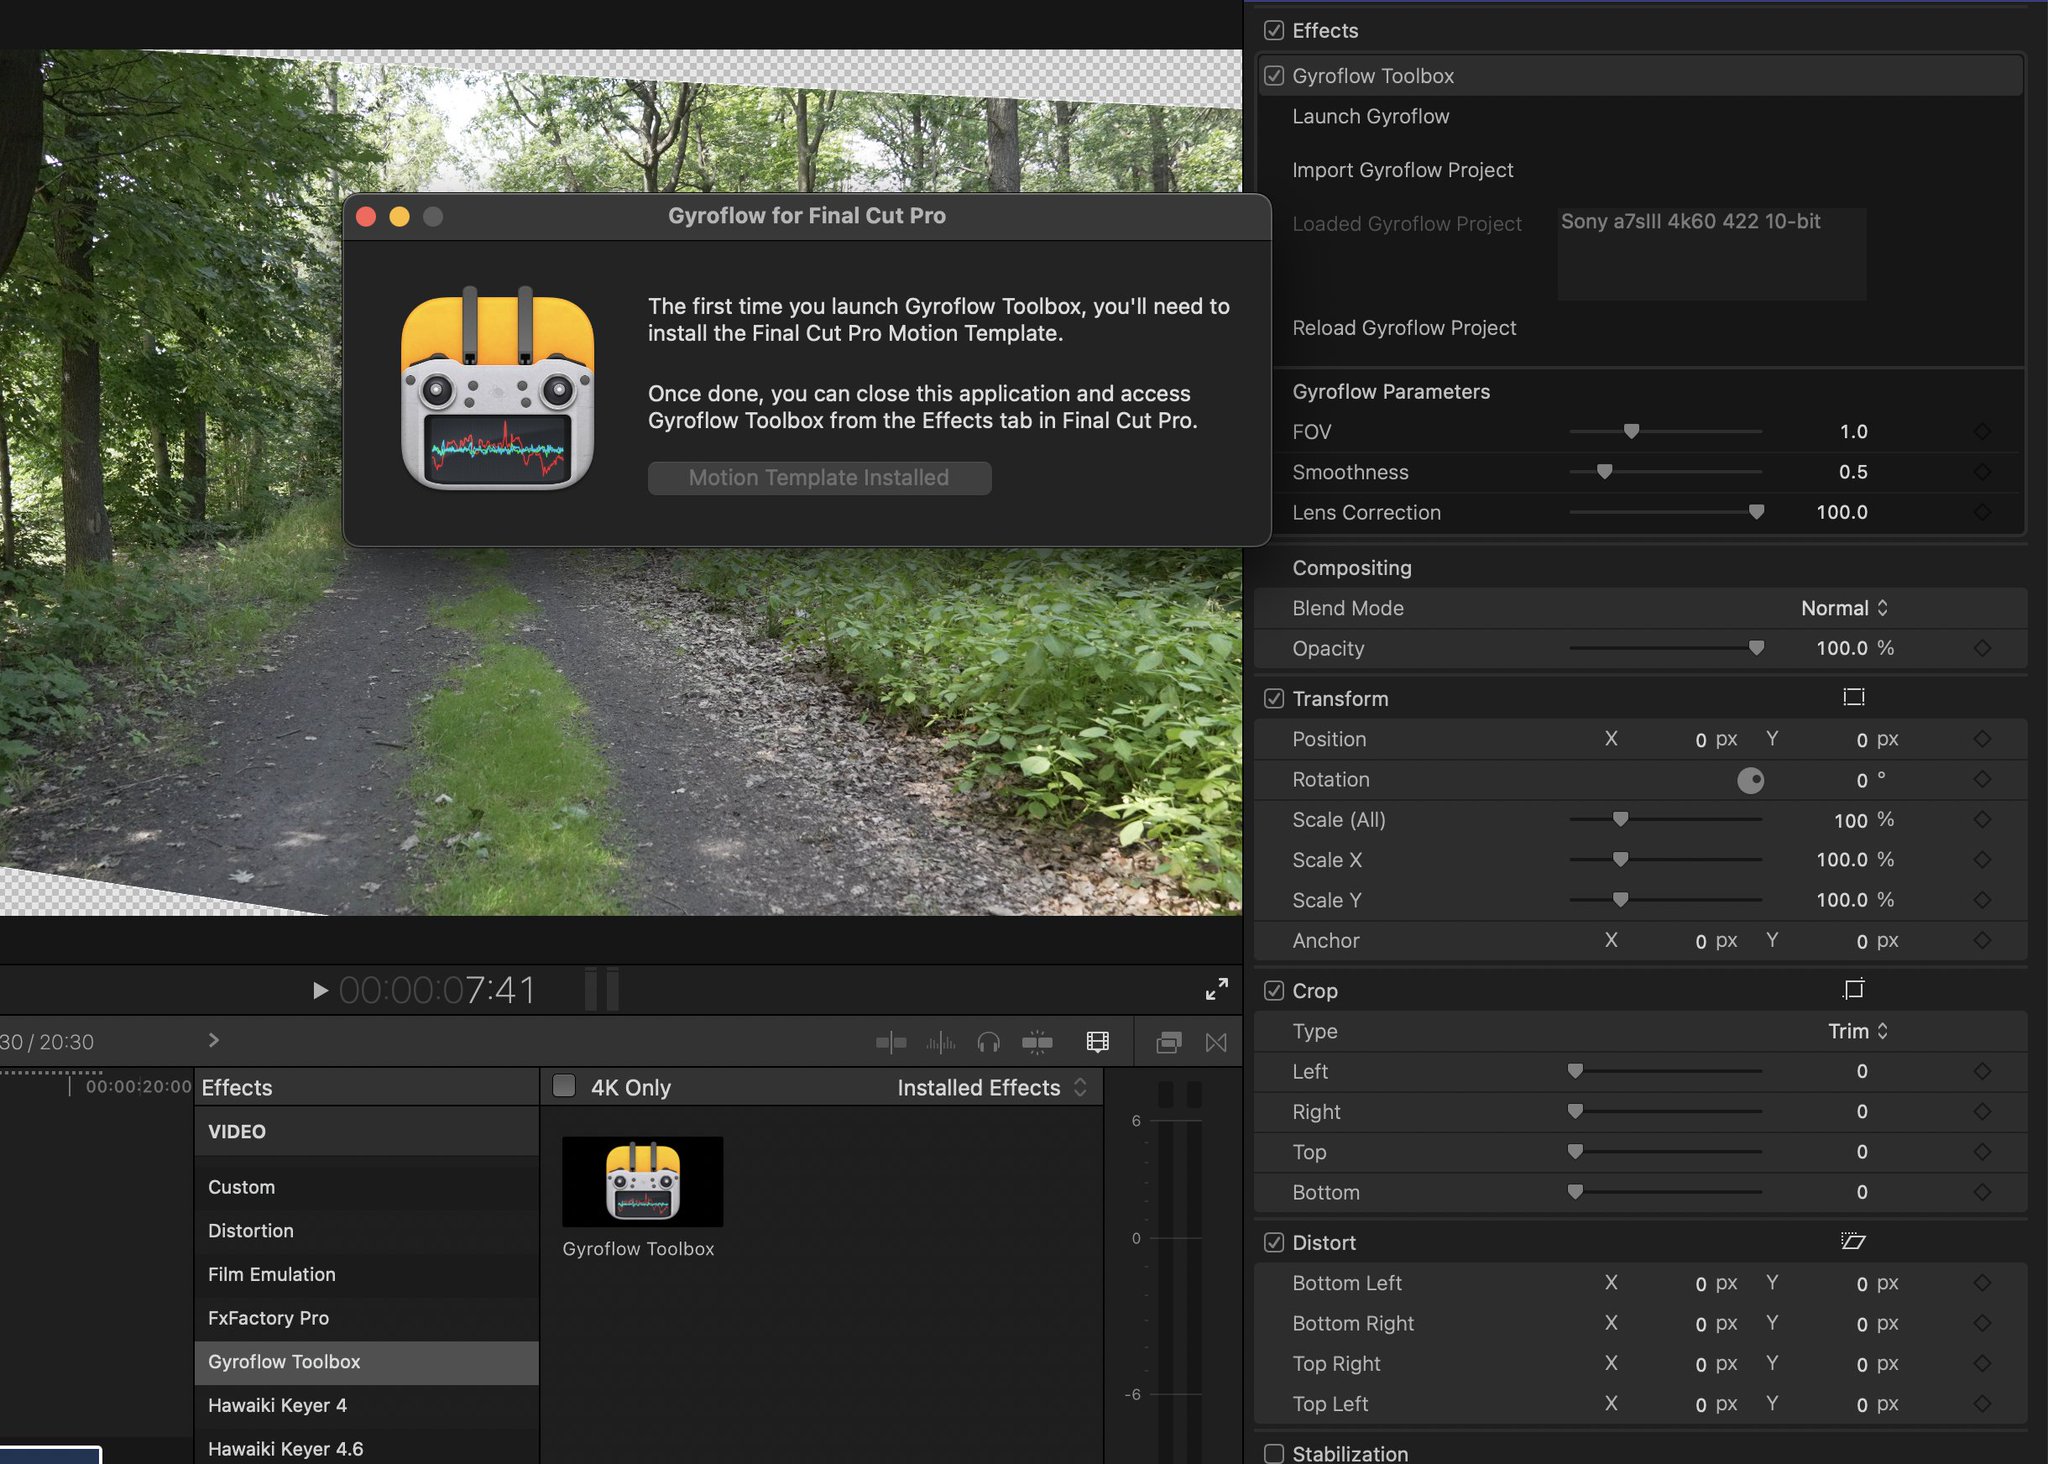Open clip appearance filmstrip icon

click(x=1097, y=1042)
